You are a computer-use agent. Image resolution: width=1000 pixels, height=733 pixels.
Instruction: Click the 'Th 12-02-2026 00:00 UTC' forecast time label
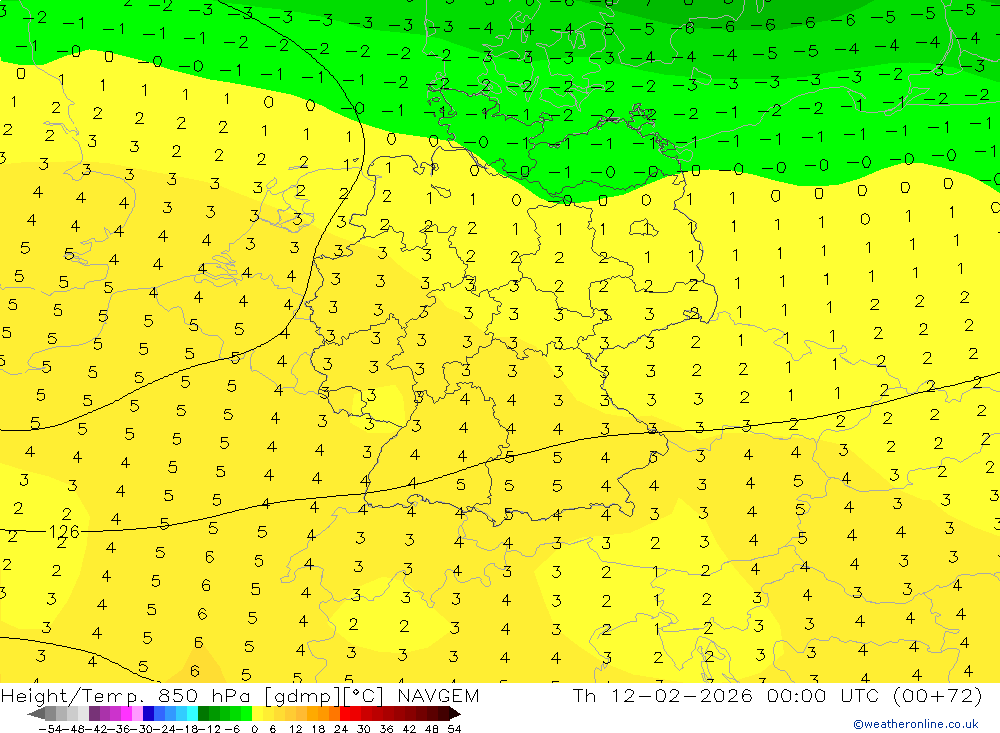coord(726,695)
